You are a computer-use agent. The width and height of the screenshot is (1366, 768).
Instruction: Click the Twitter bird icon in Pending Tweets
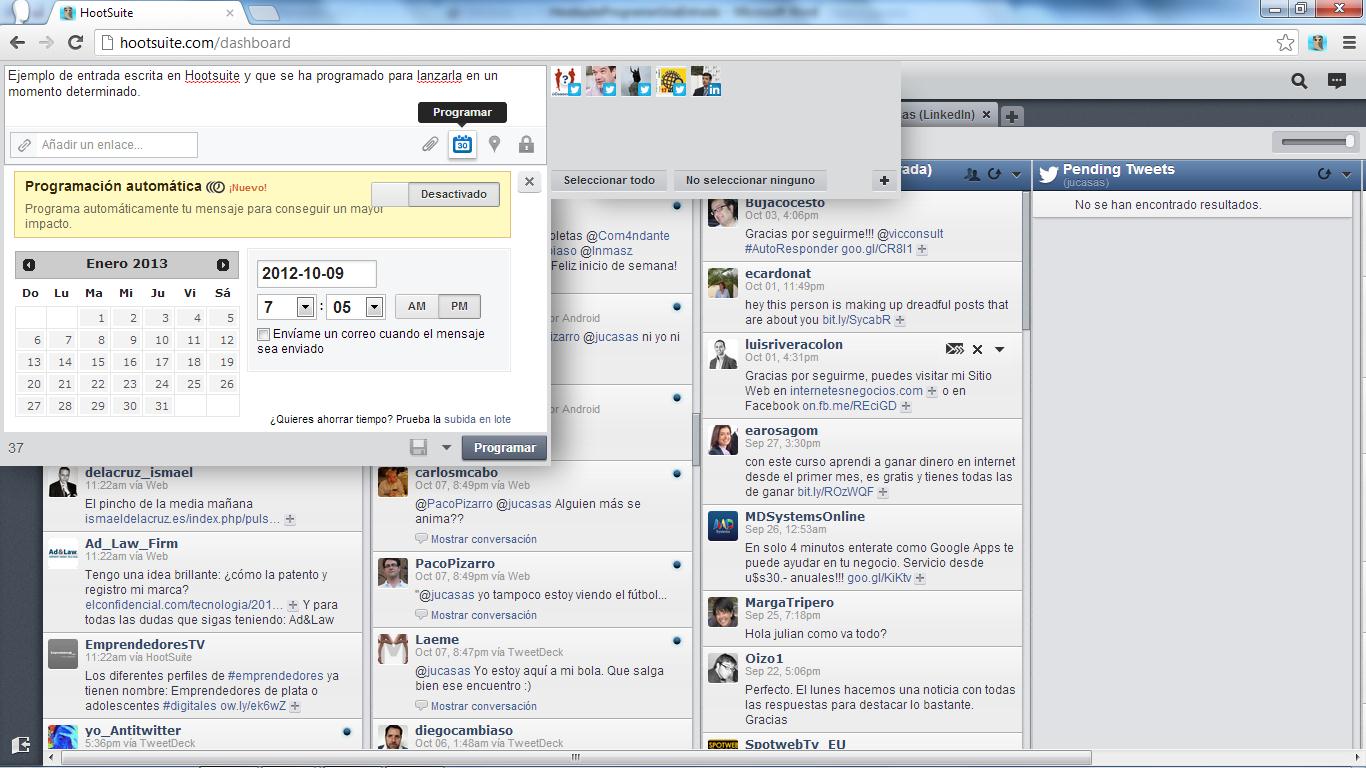click(x=1048, y=175)
